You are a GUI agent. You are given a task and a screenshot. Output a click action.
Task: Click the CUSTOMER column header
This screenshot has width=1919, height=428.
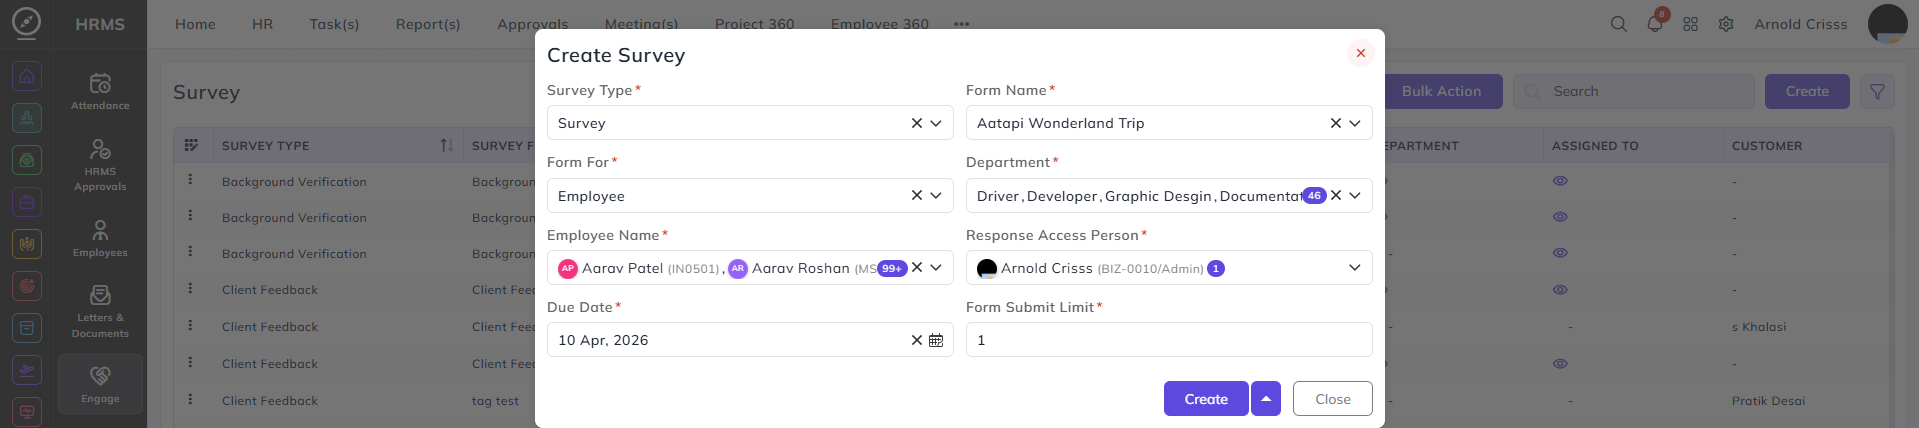tap(1767, 145)
